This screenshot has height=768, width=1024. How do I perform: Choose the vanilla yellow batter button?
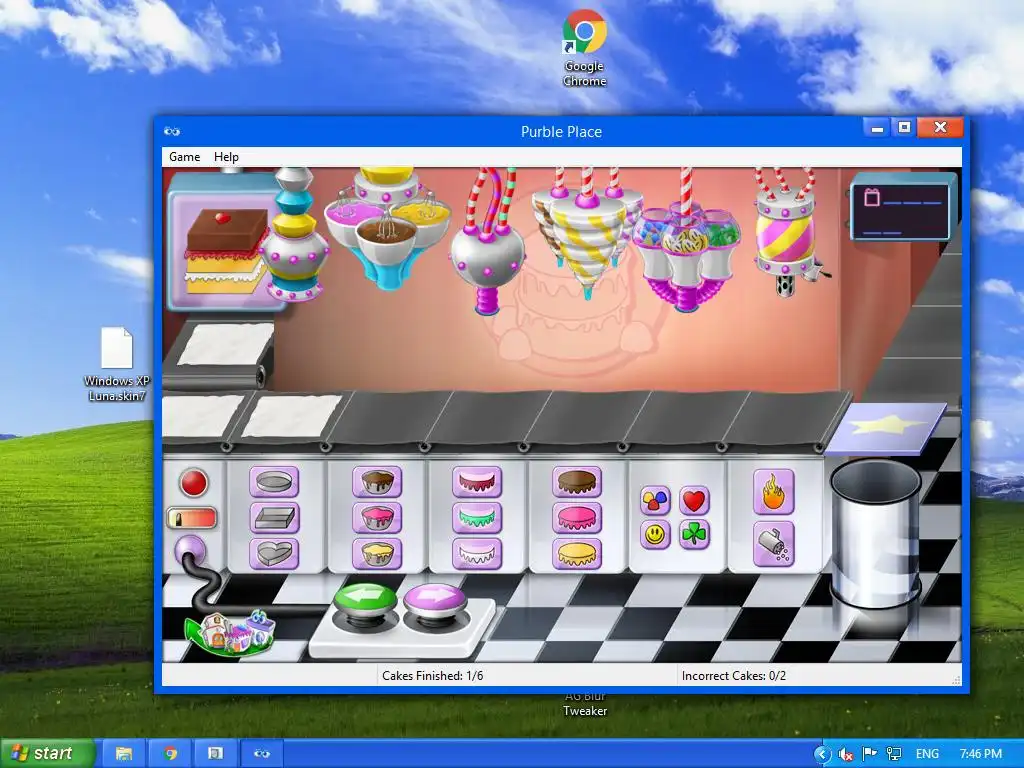pos(377,554)
